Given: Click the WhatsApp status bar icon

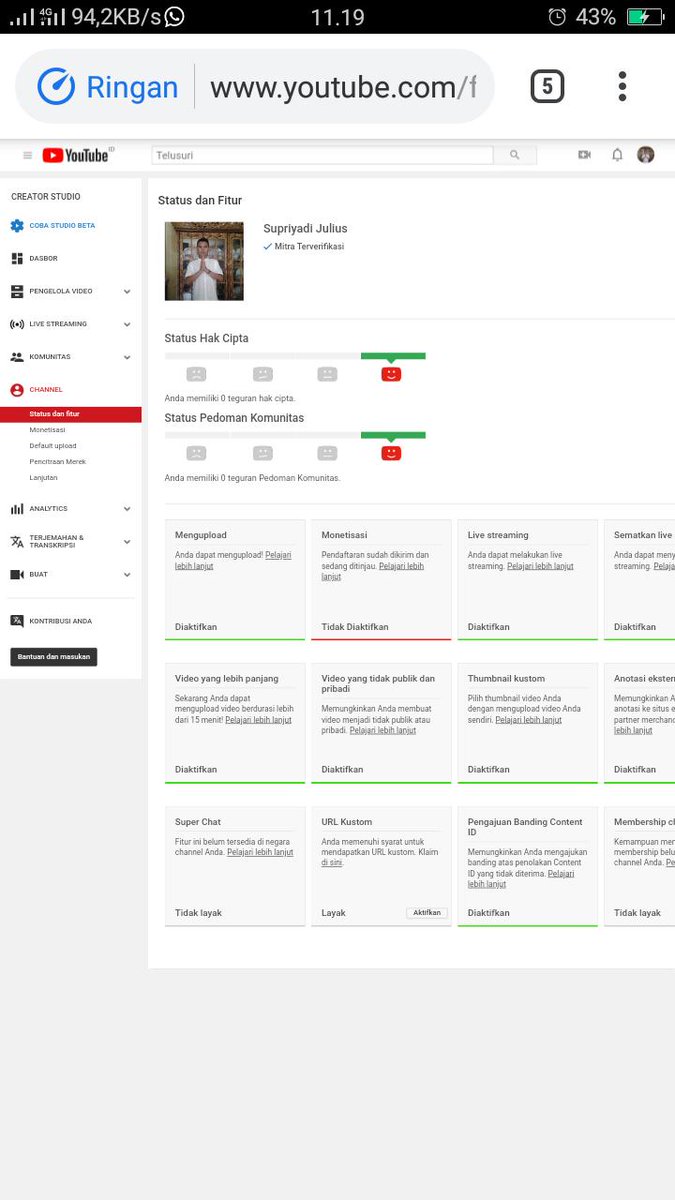Looking at the screenshot, I should pos(174,16).
